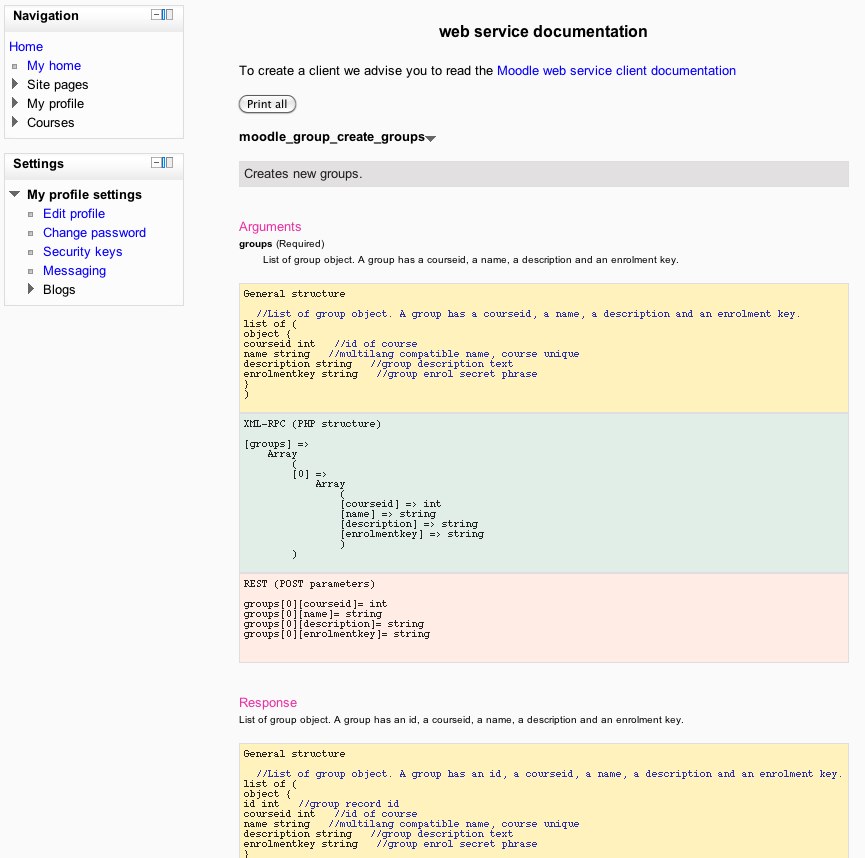Click the pink REST POST parameters box
Viewport: 865px width, 858px height.
coord(543,617)
